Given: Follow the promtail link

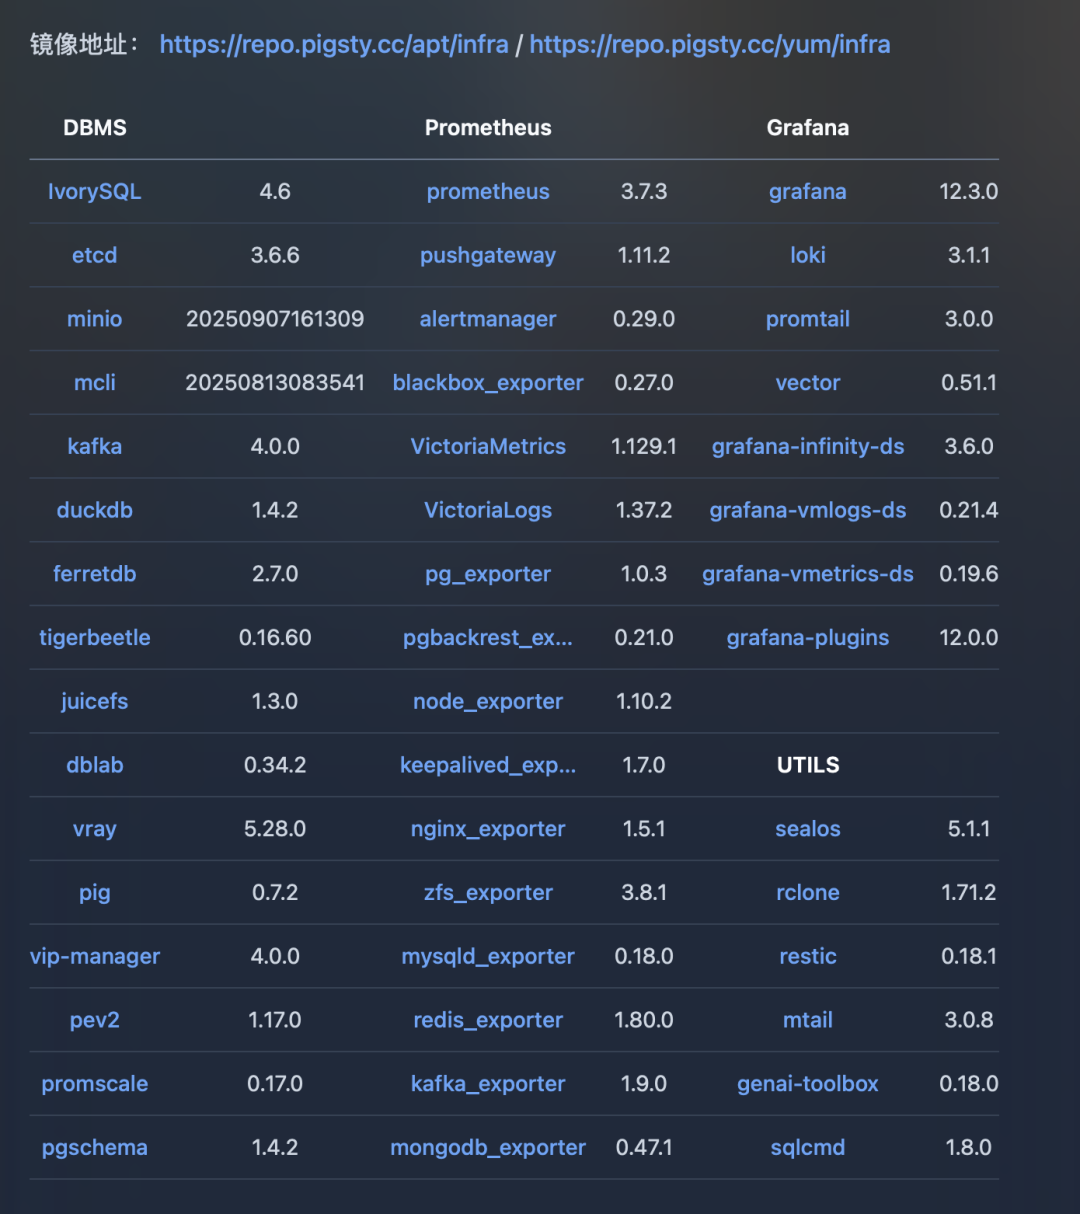Looking at the screenshot, I should click(x=808, y=319).
